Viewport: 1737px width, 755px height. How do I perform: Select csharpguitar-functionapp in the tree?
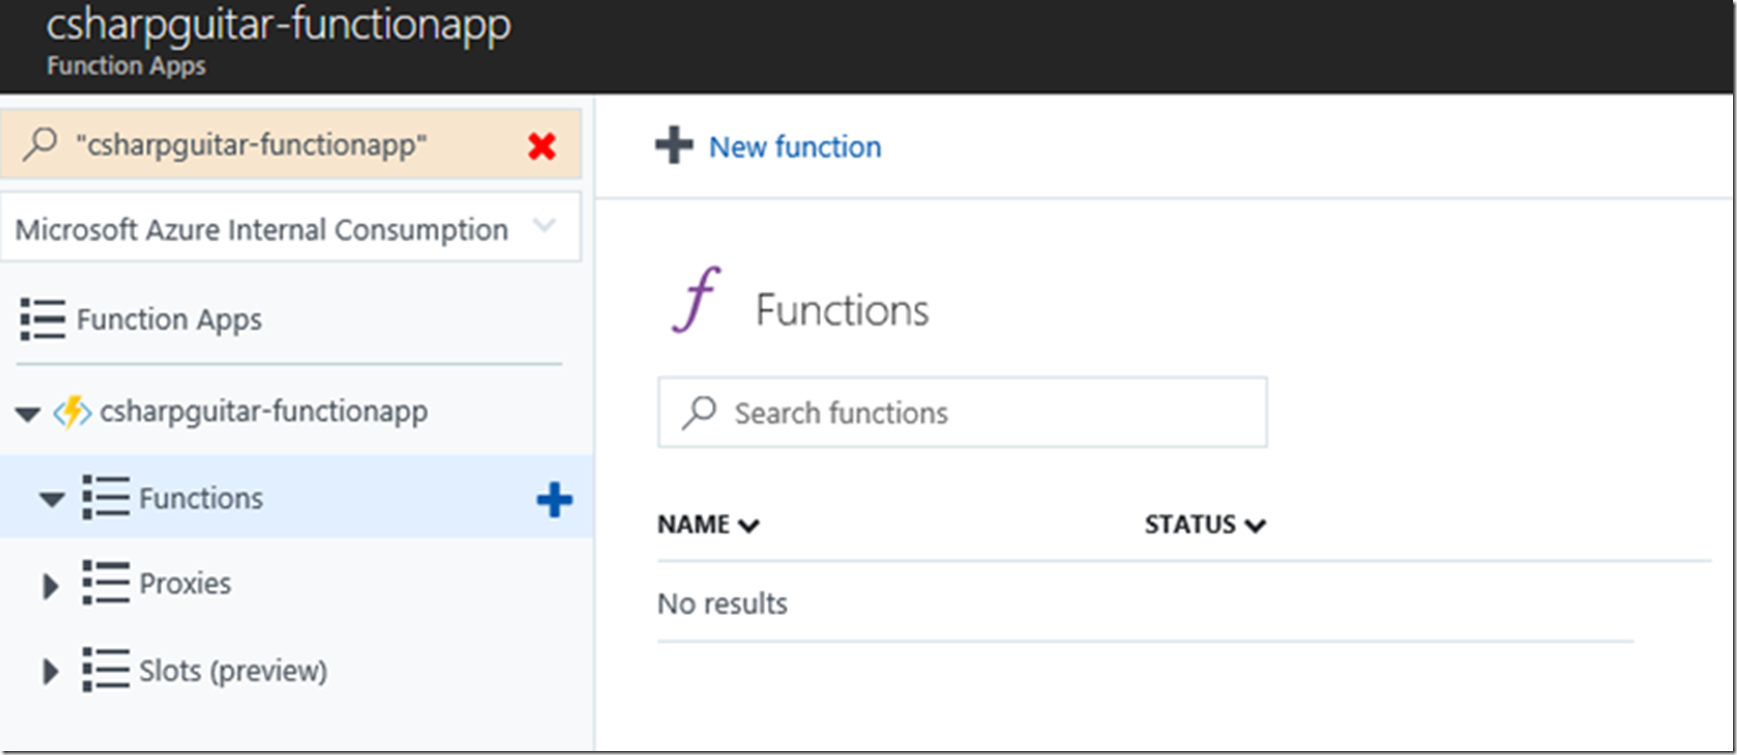(x=263, y=412)
